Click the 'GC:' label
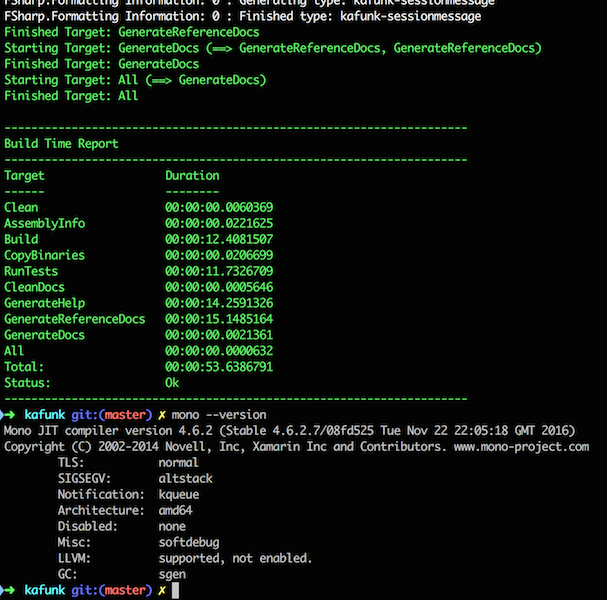 [68, 574]
